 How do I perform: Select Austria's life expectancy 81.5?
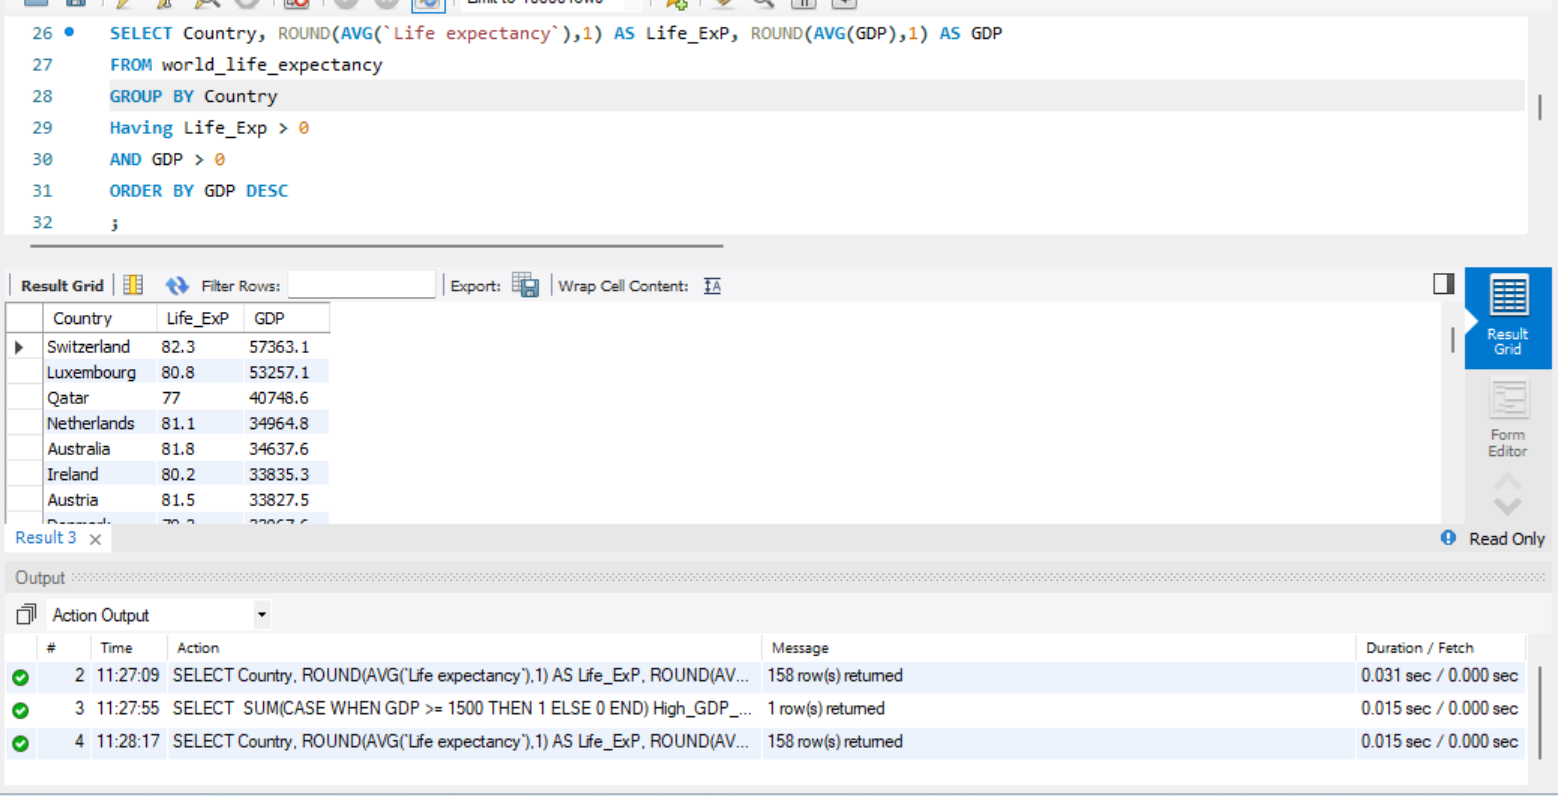(201, 500)
